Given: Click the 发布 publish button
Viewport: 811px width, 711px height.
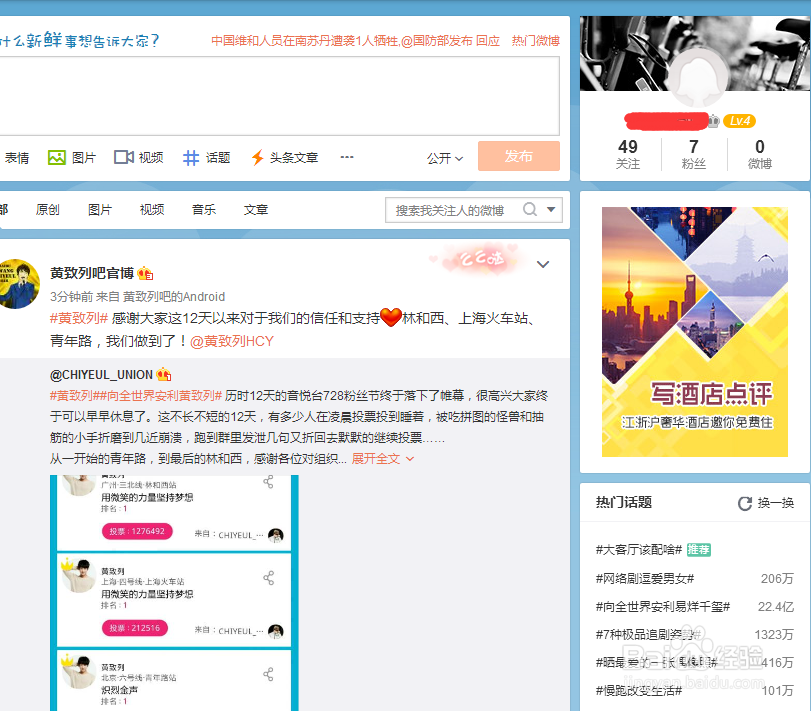Looking at the screenshot, I should click(518, 157).
